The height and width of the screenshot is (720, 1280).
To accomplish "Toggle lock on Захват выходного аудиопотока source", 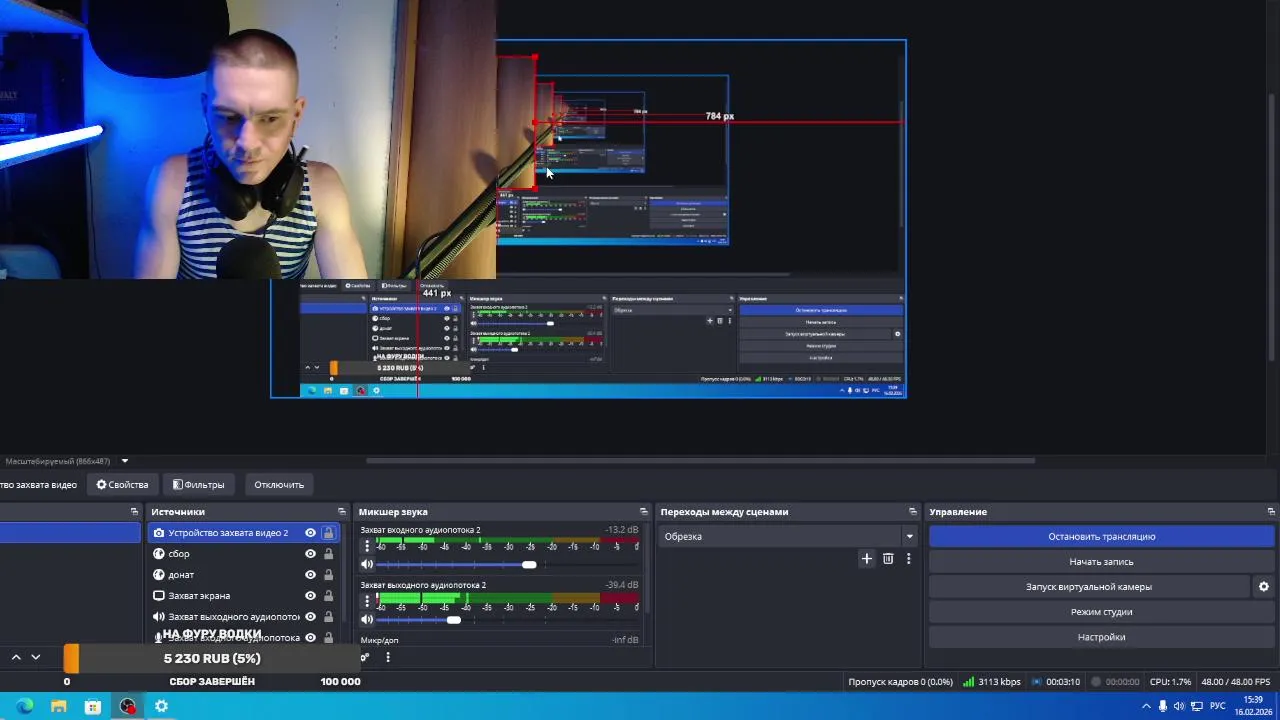I will [x=328, y=617].
